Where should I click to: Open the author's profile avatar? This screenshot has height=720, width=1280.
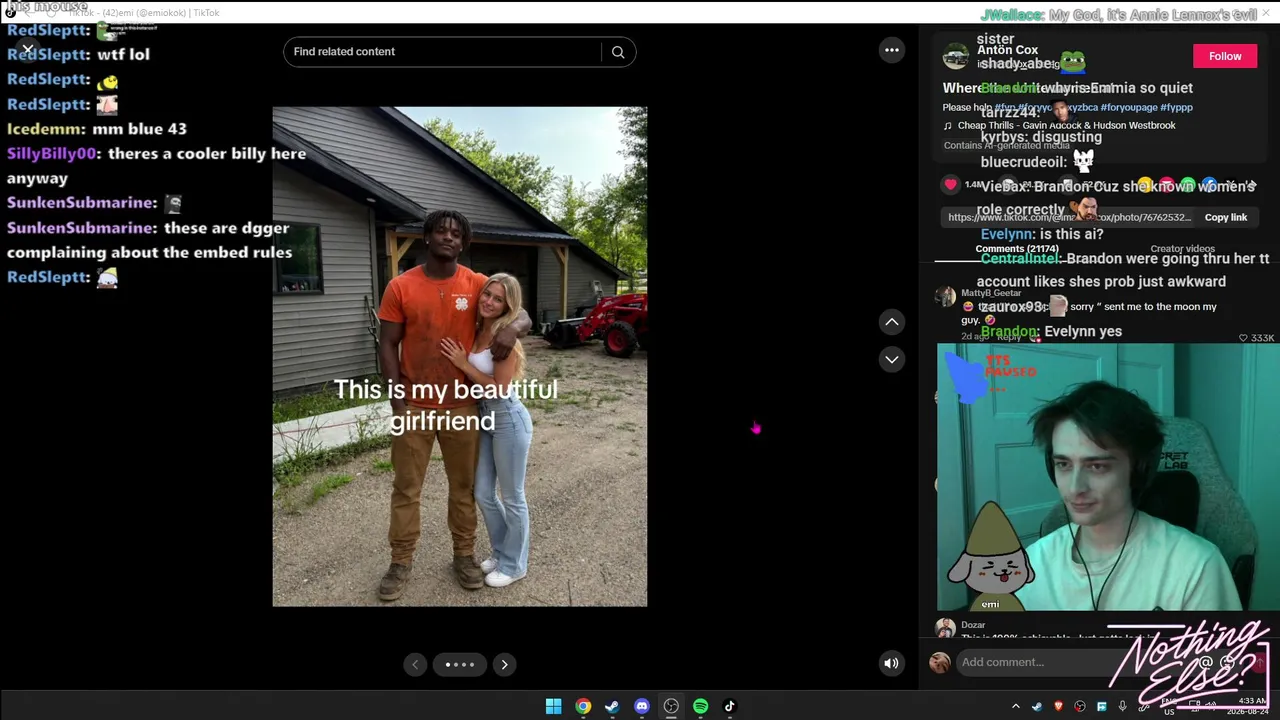point(956,56)
